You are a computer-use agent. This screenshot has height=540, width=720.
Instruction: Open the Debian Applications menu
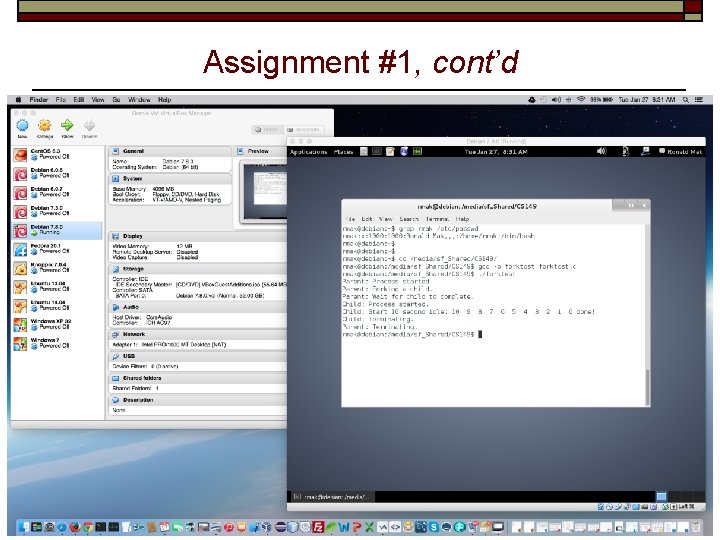click(309, 152)
